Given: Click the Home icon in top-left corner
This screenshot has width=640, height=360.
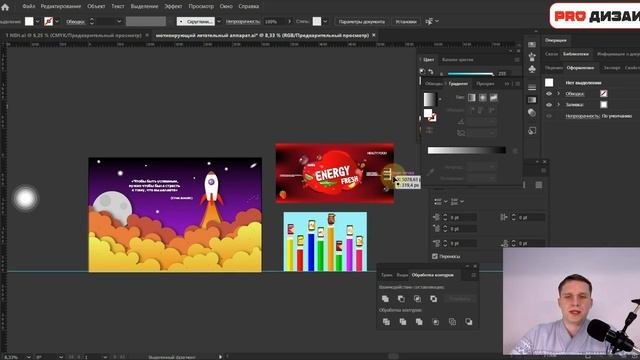Looking at the screenshot, I should coord(5,7).
